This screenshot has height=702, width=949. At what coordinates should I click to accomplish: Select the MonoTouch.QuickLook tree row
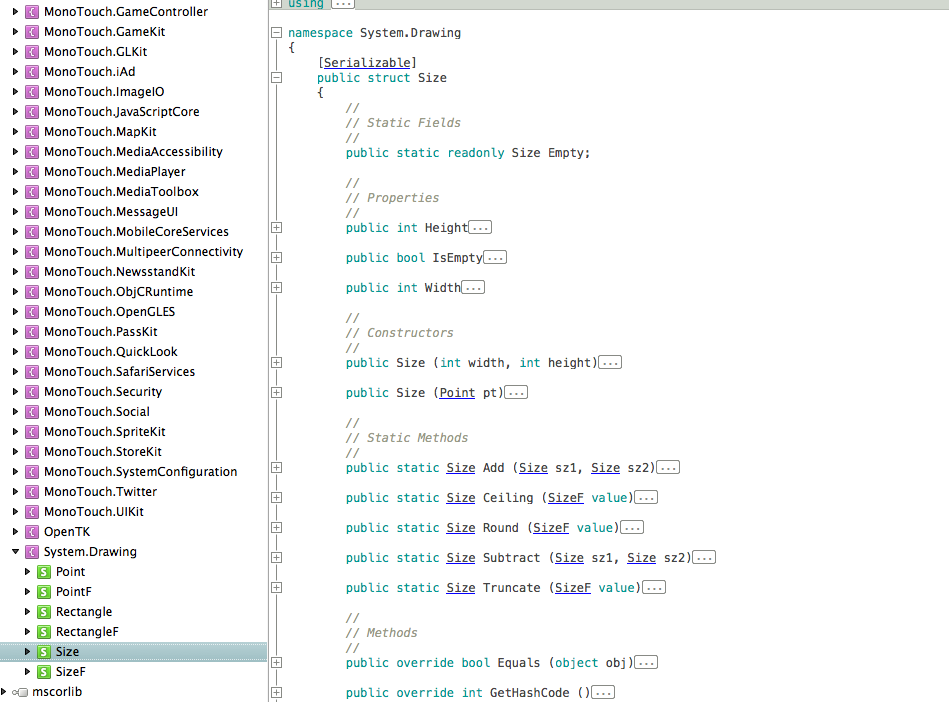point(133,351)
